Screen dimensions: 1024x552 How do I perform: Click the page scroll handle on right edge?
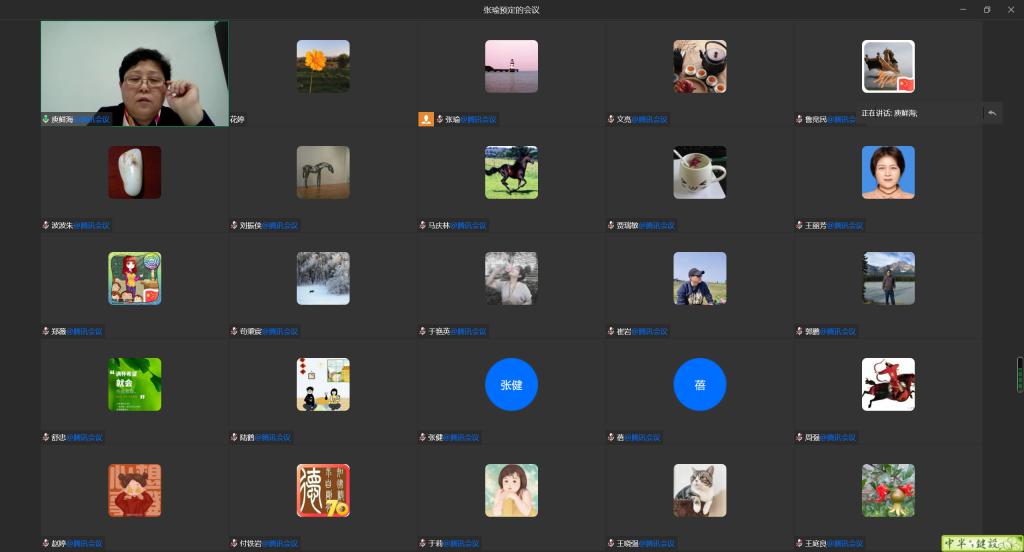(1020, 375)
